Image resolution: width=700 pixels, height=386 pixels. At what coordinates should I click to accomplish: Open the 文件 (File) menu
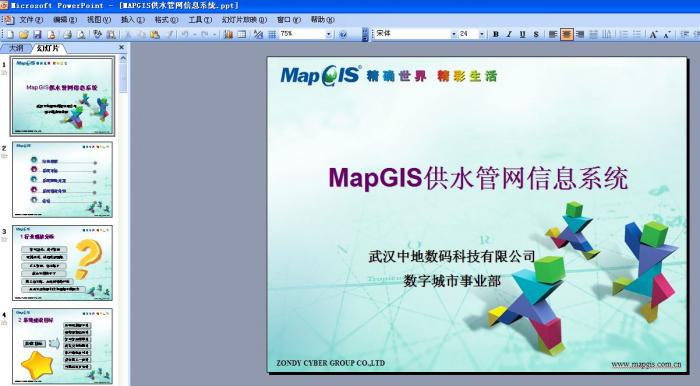(31, 20)
